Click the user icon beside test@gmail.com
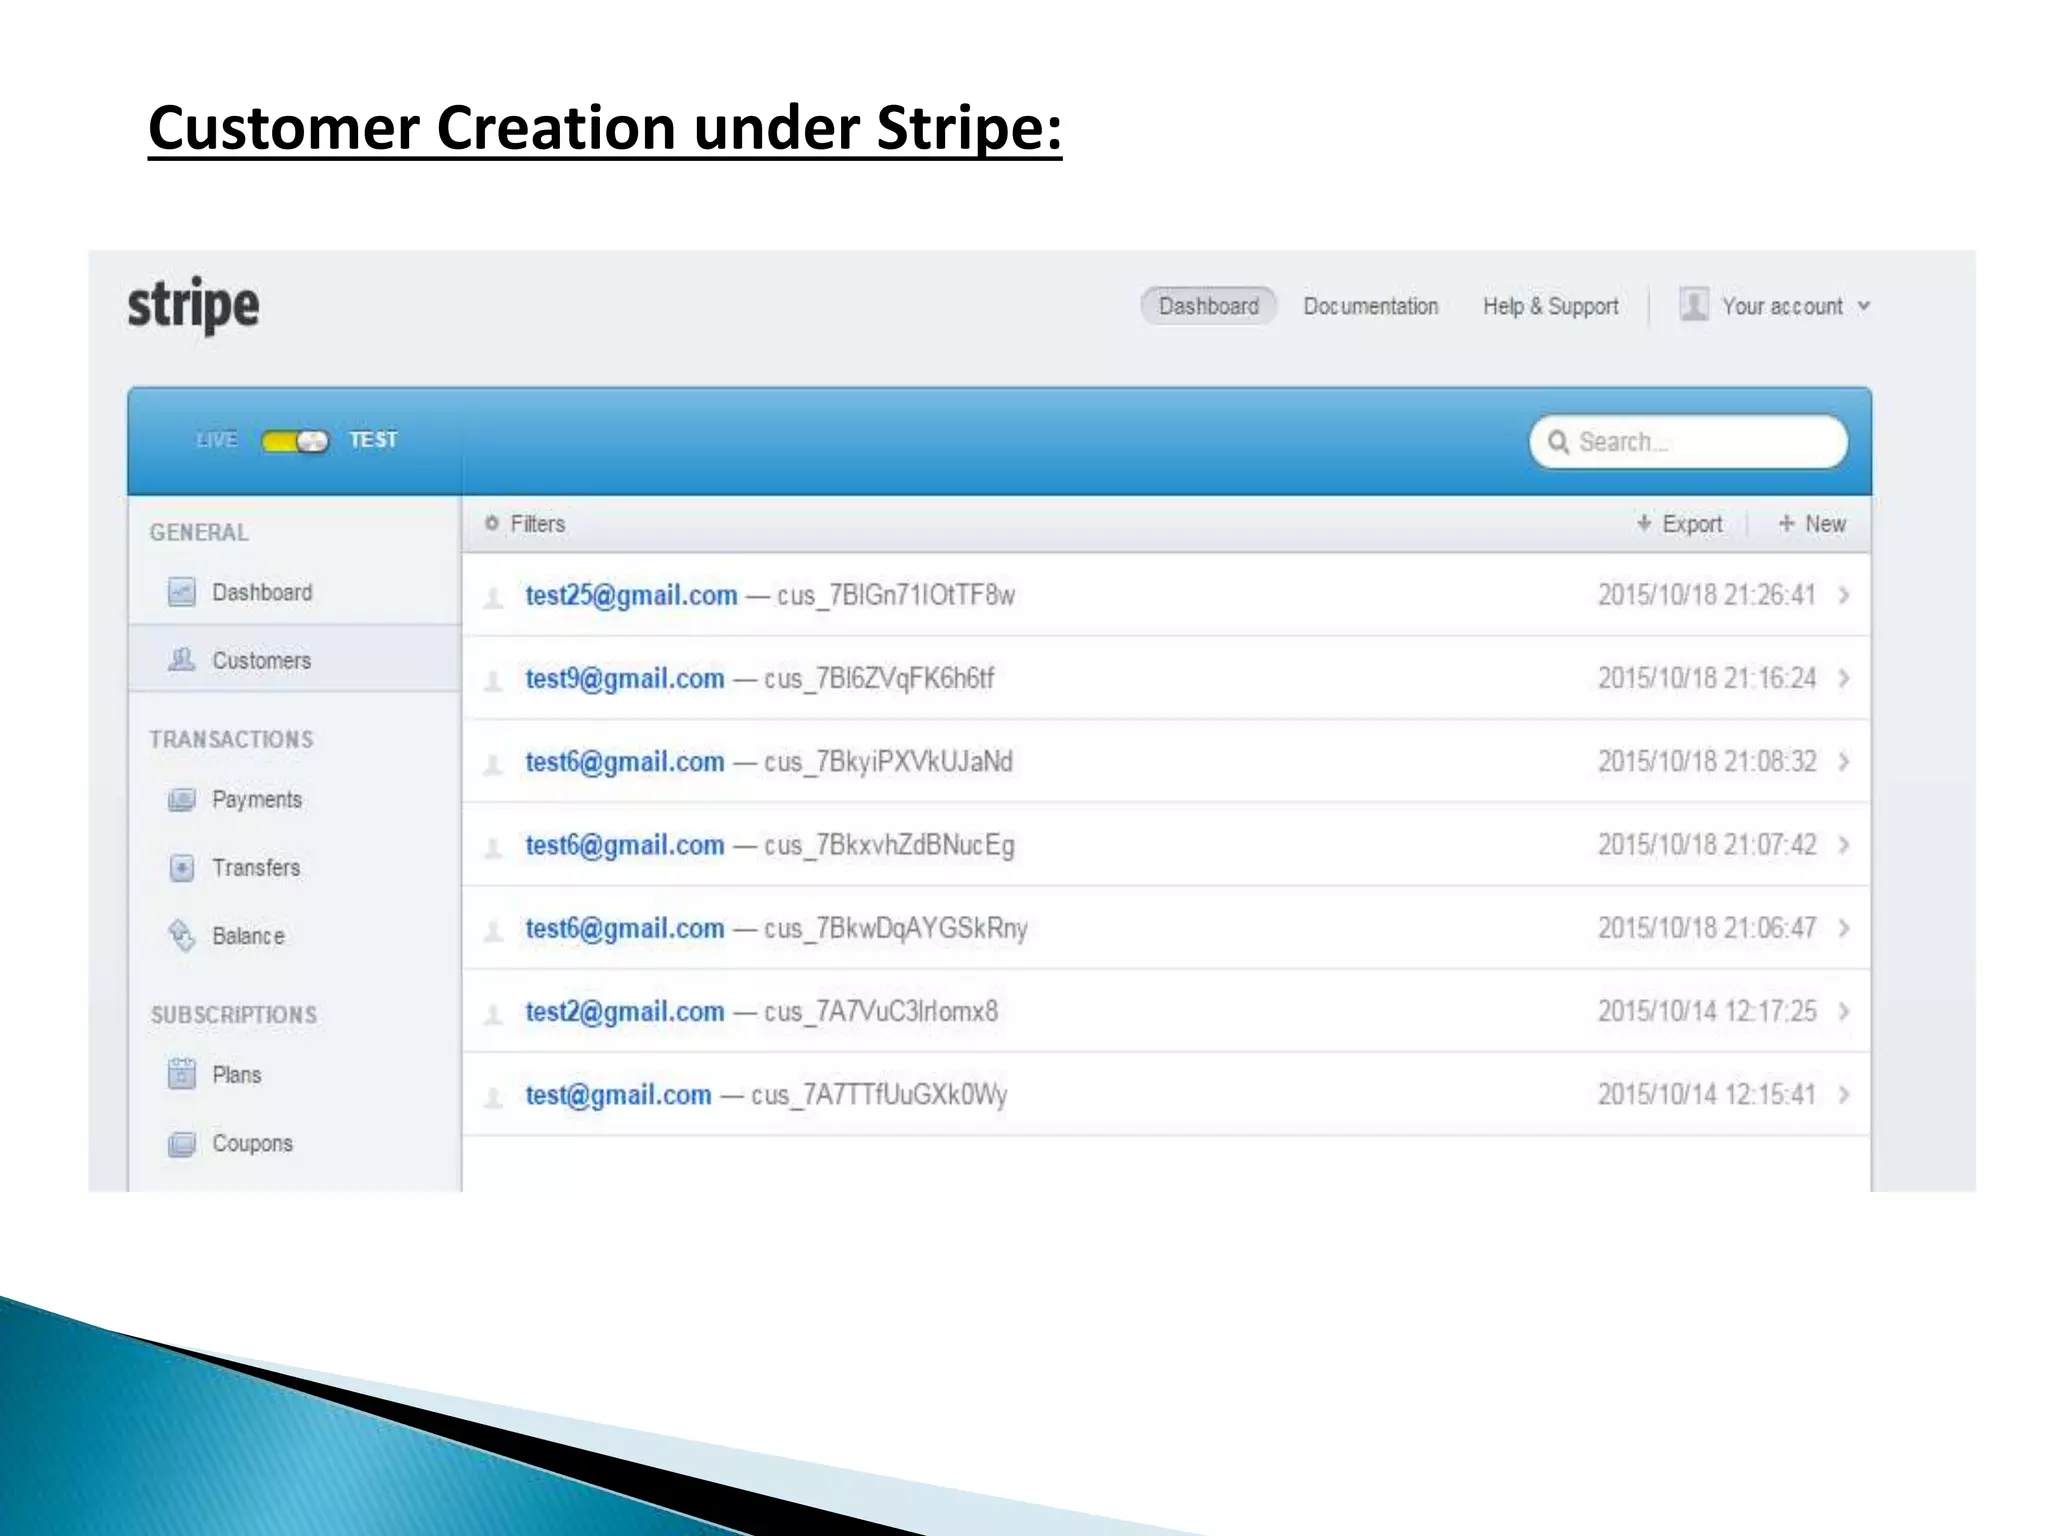The image size is (2048, 1536). [493, 1097]
